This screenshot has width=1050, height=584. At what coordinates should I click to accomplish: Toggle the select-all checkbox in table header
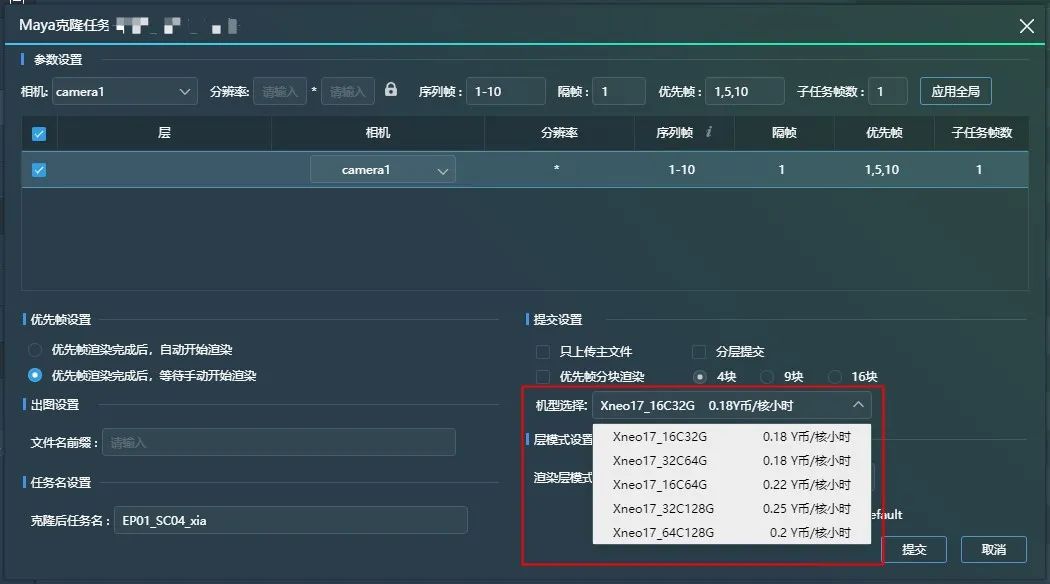pos(39,133)
